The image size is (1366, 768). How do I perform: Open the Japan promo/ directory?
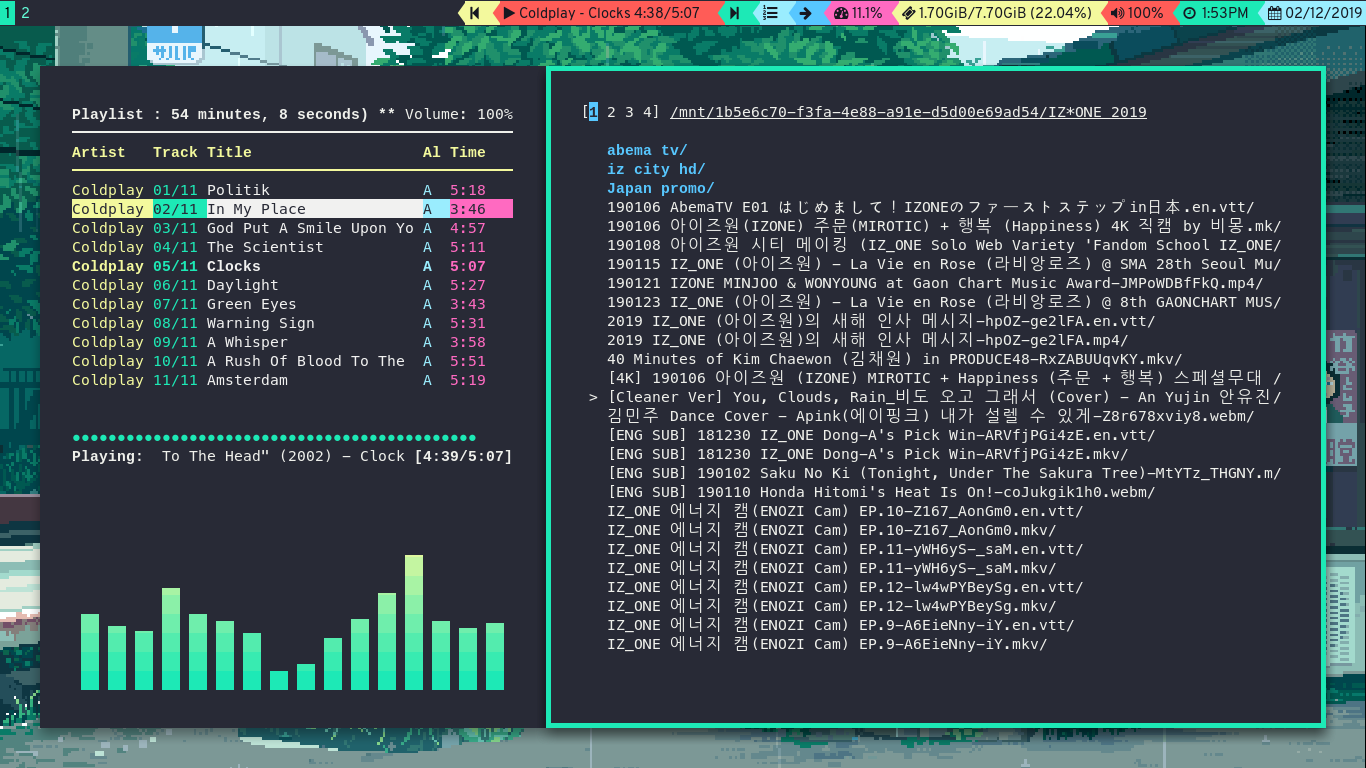(661, 188)
